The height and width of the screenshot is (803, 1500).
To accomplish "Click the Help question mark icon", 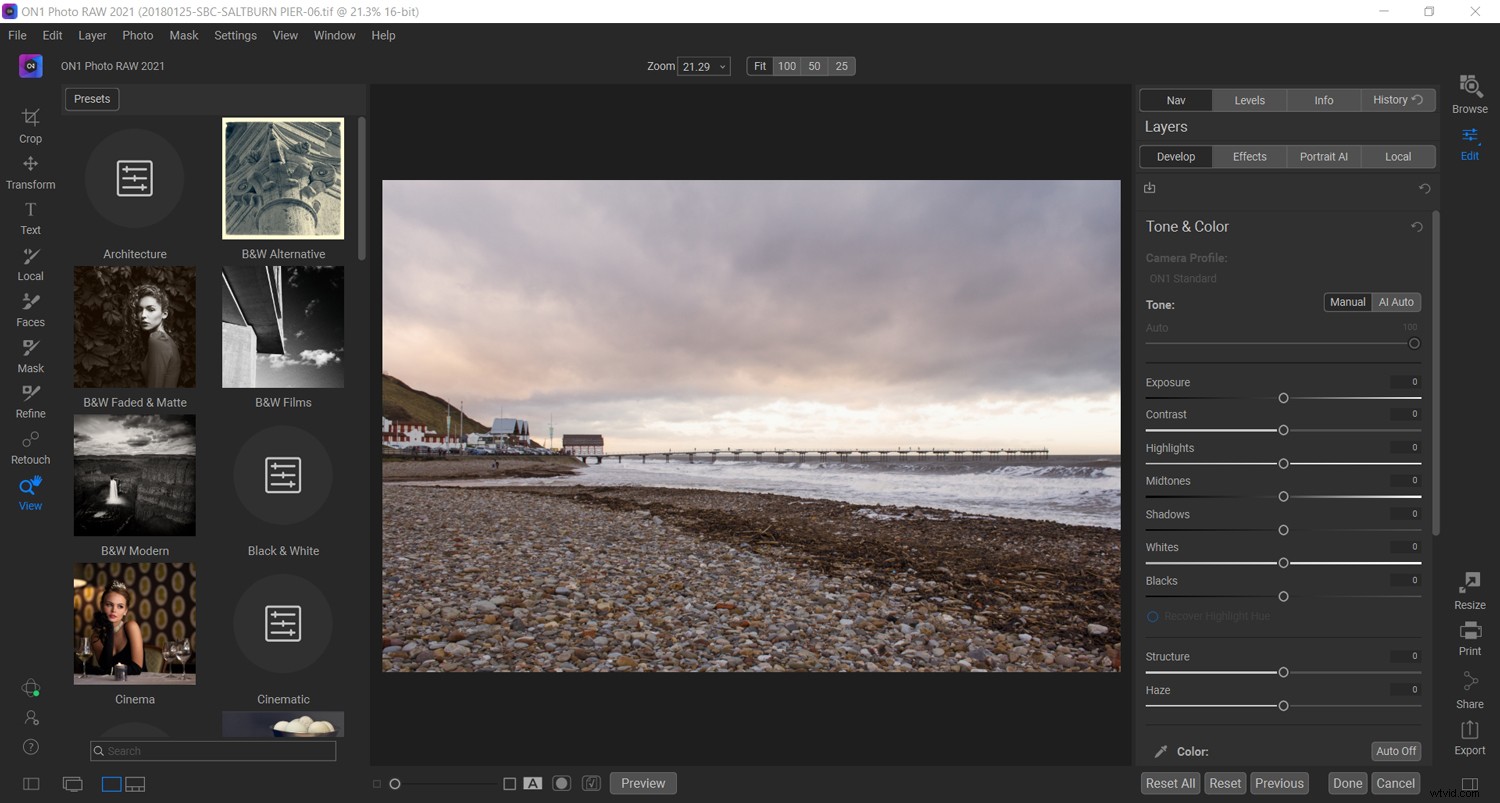I will pos(30,746).
